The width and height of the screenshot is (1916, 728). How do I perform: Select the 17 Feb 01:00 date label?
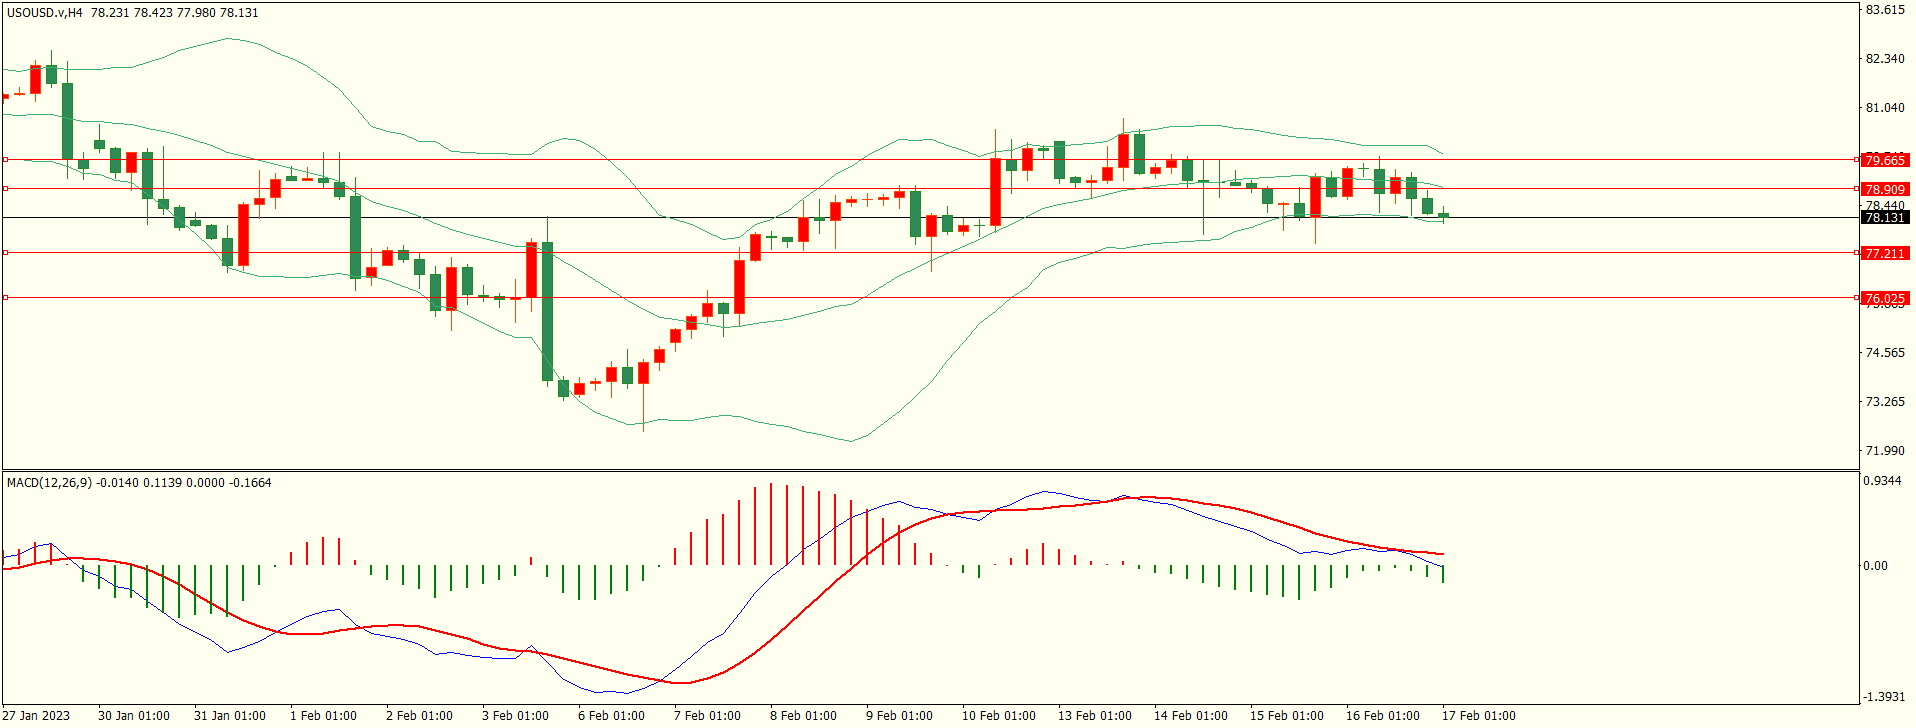pos(1478,716)
